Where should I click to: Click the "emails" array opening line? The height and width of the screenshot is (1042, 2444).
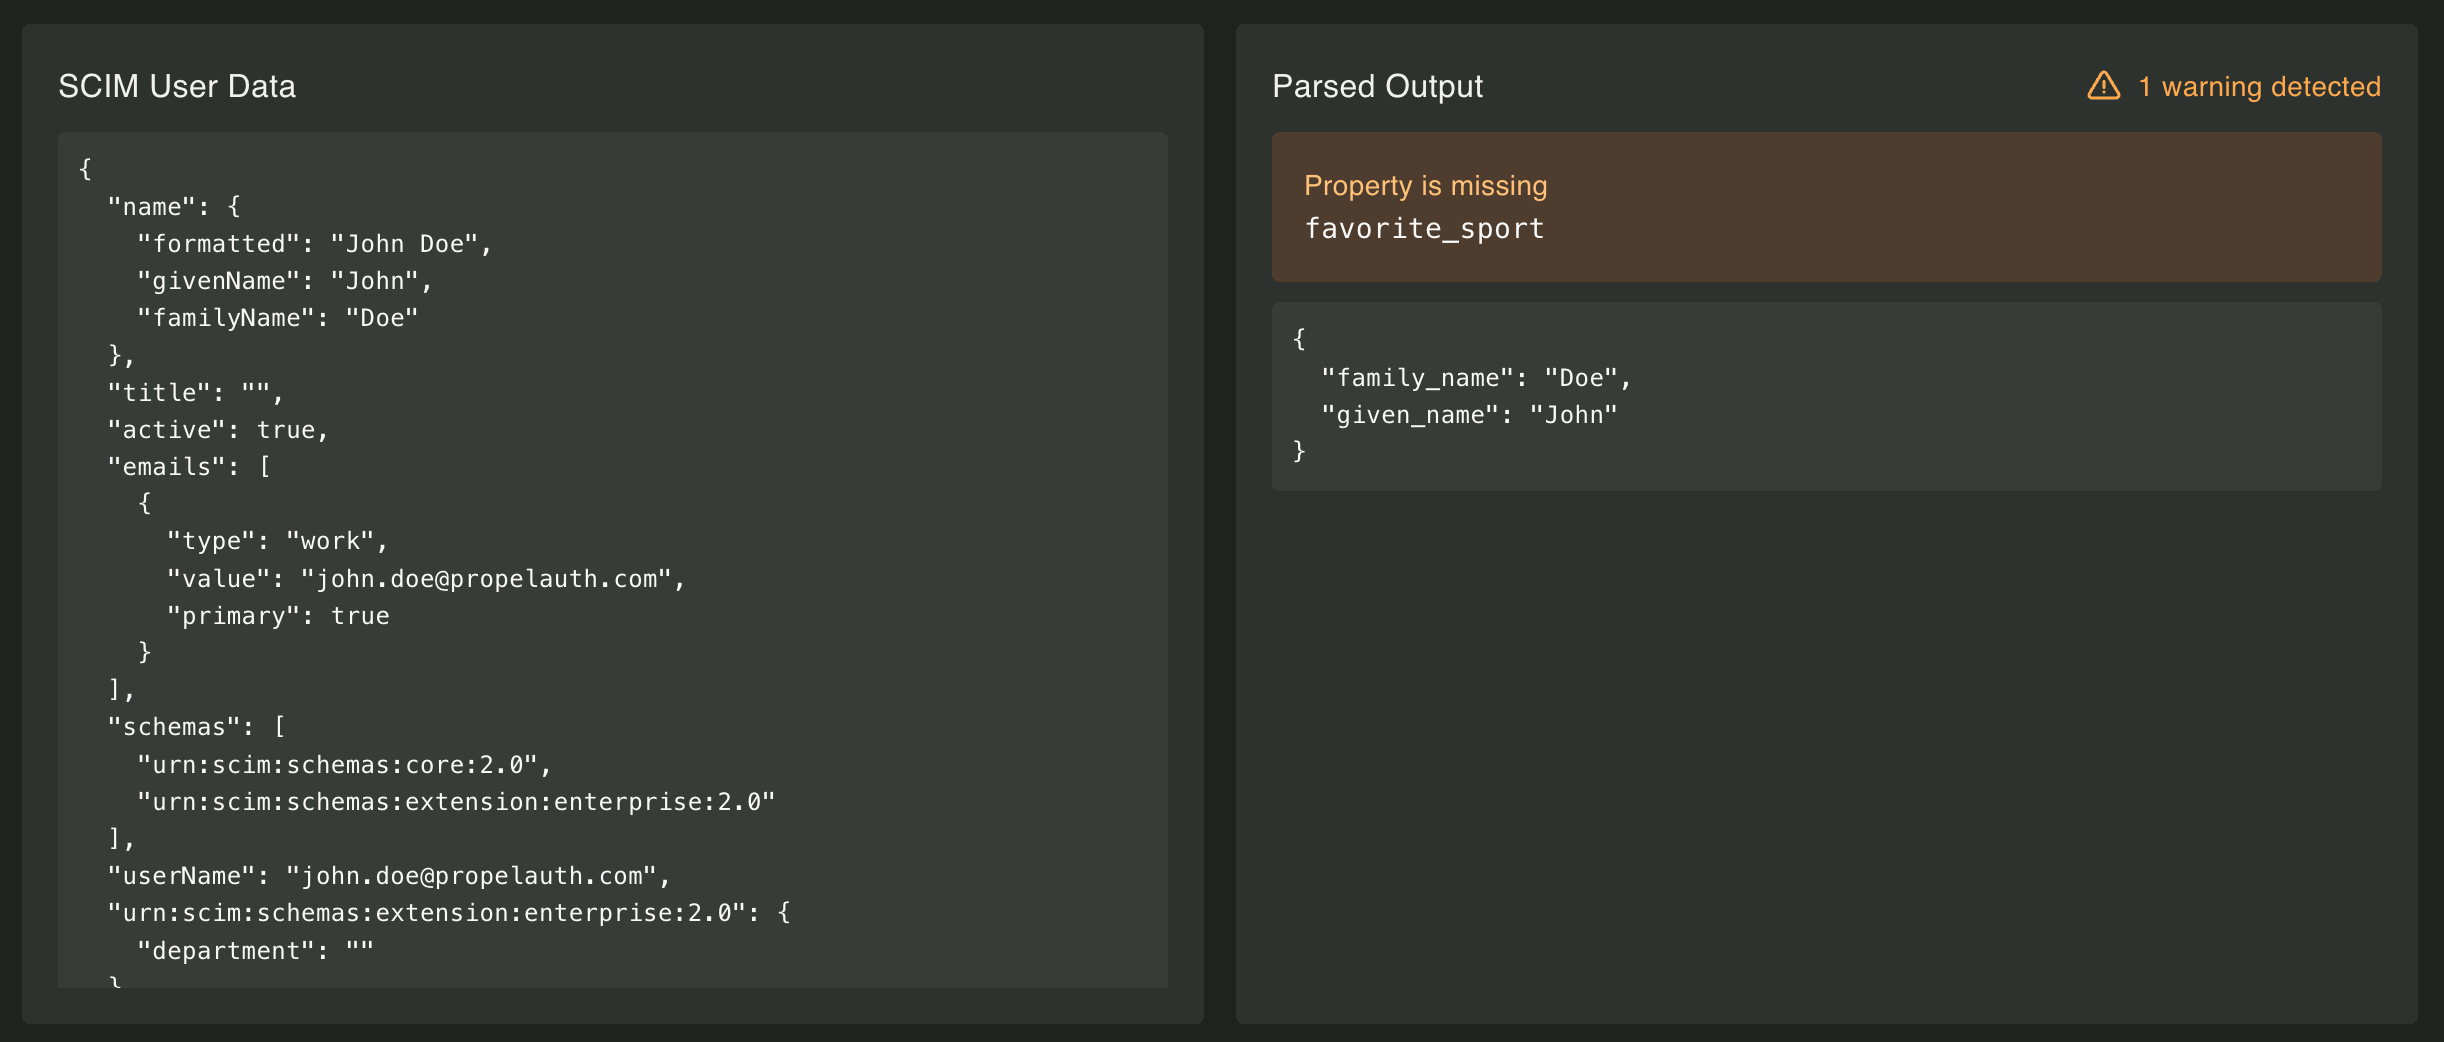pos(189,467)
